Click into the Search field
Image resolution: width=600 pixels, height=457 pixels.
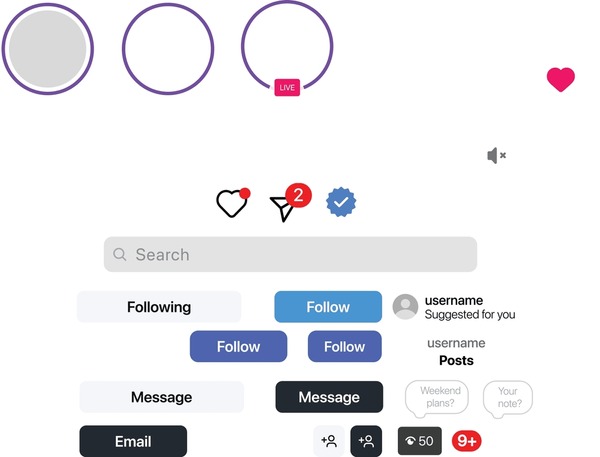[x=290, y=255]
